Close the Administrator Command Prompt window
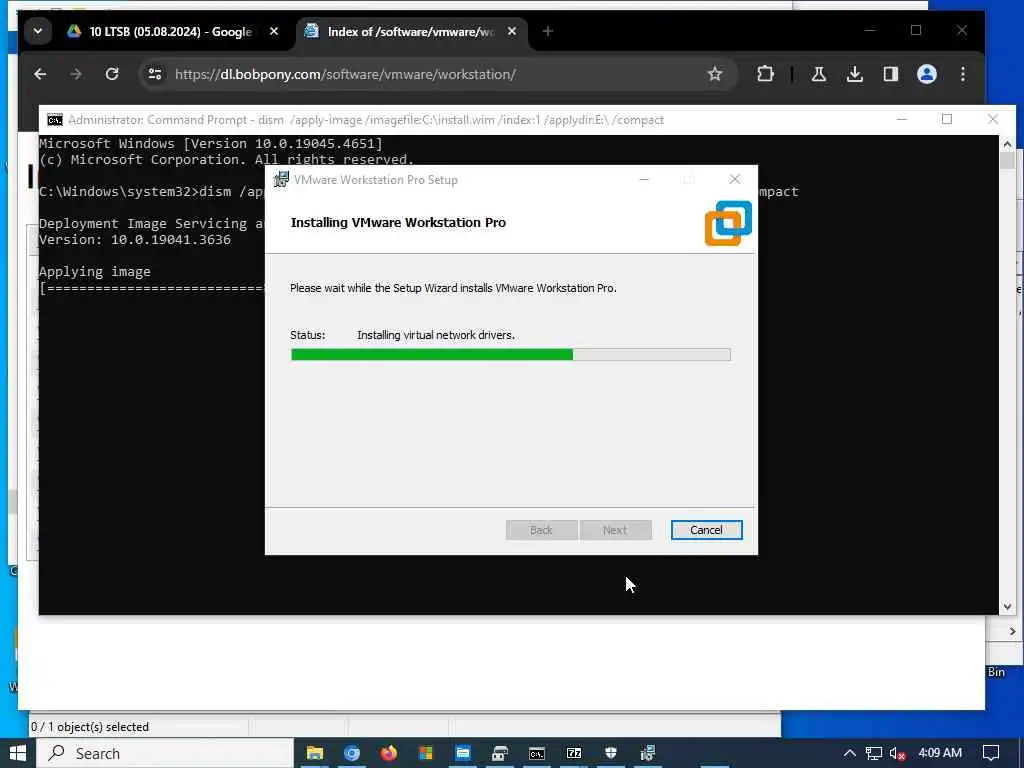Viewport: 1024px width, 768px height. point(993,119)
